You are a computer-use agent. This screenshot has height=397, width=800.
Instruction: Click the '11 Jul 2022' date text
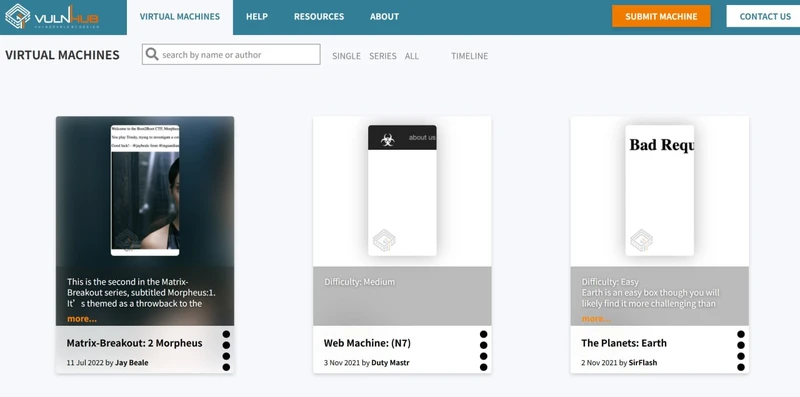click(85, 363)
